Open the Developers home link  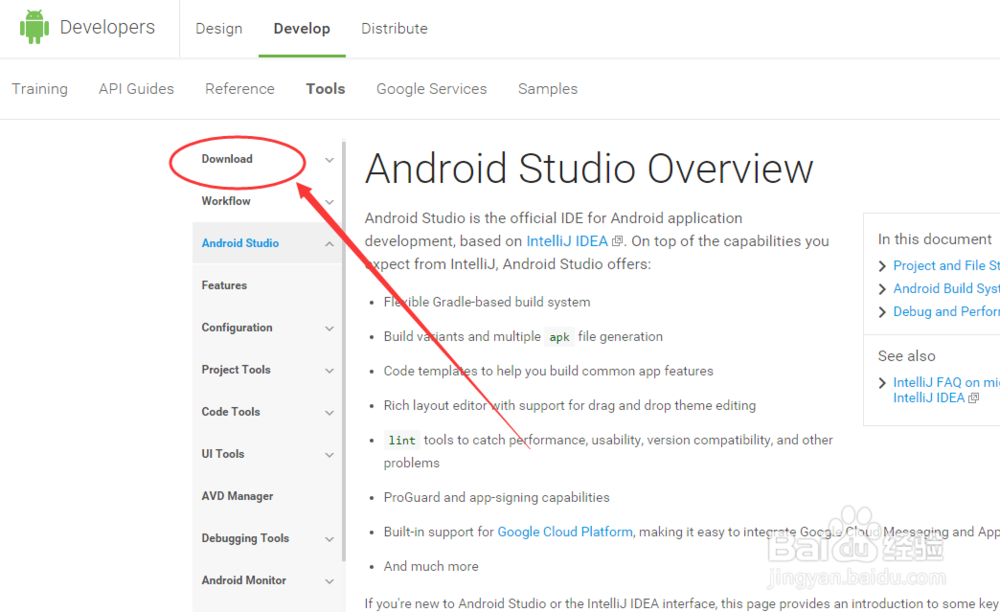pos(107,27)
